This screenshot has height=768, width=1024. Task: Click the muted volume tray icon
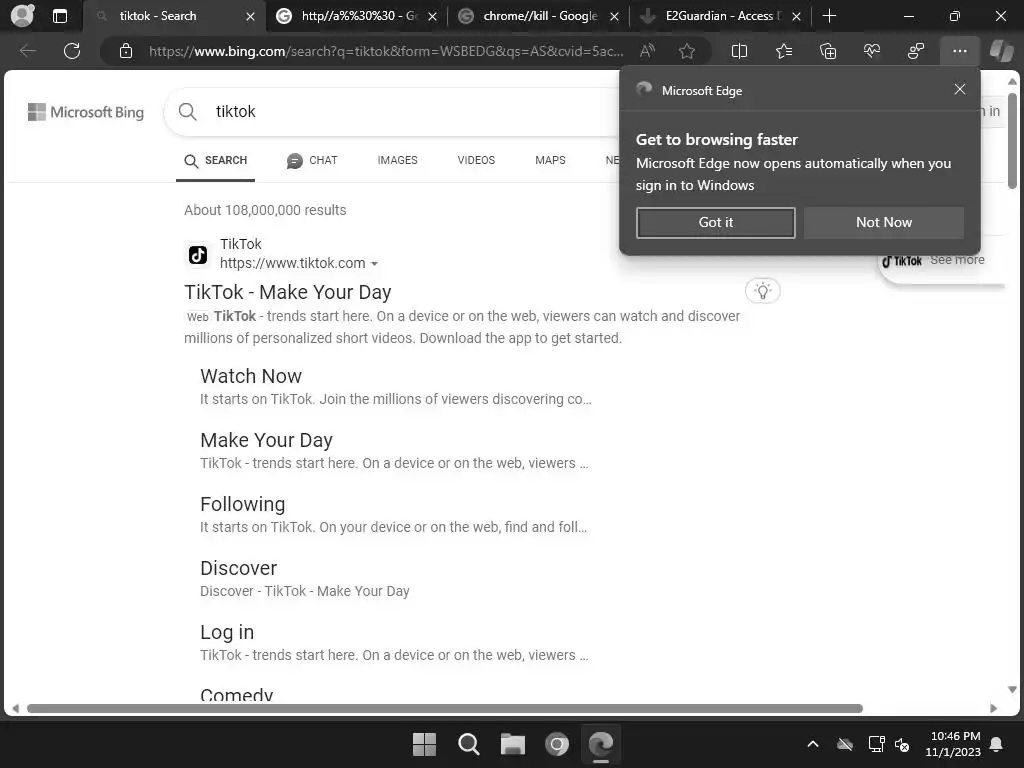tap(902, 744)
